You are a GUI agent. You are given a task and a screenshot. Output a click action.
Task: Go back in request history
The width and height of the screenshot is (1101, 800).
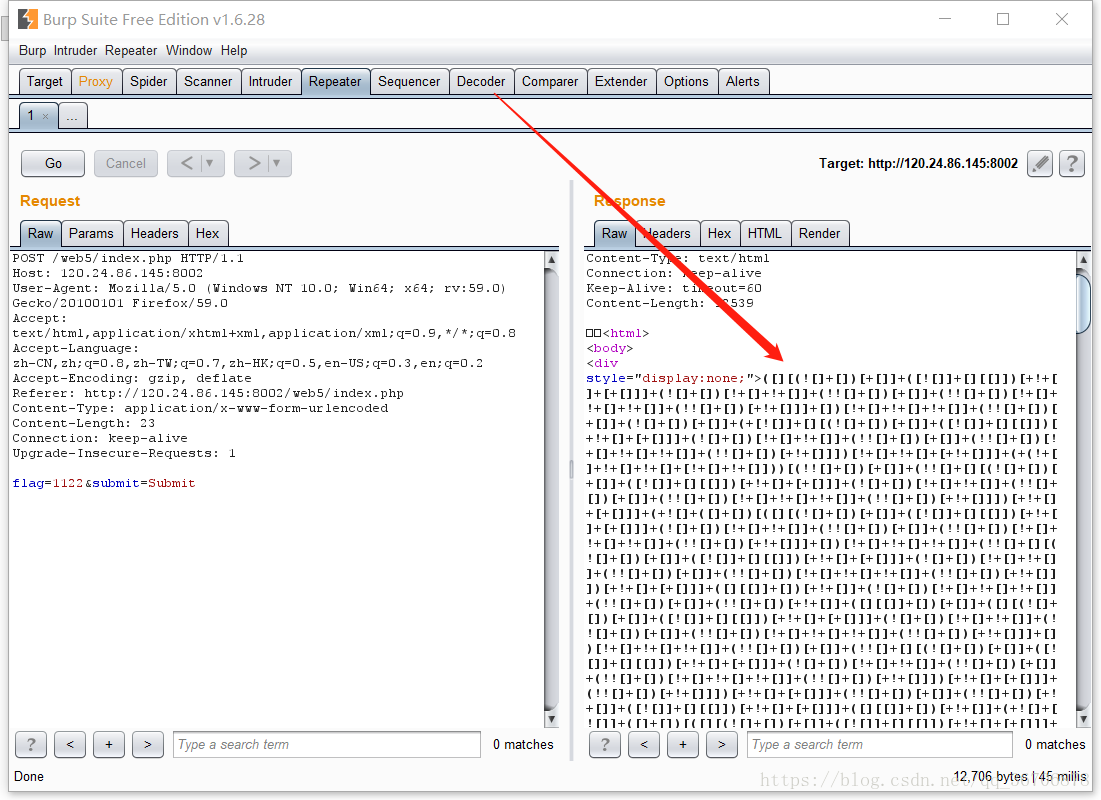pos(185,164)
